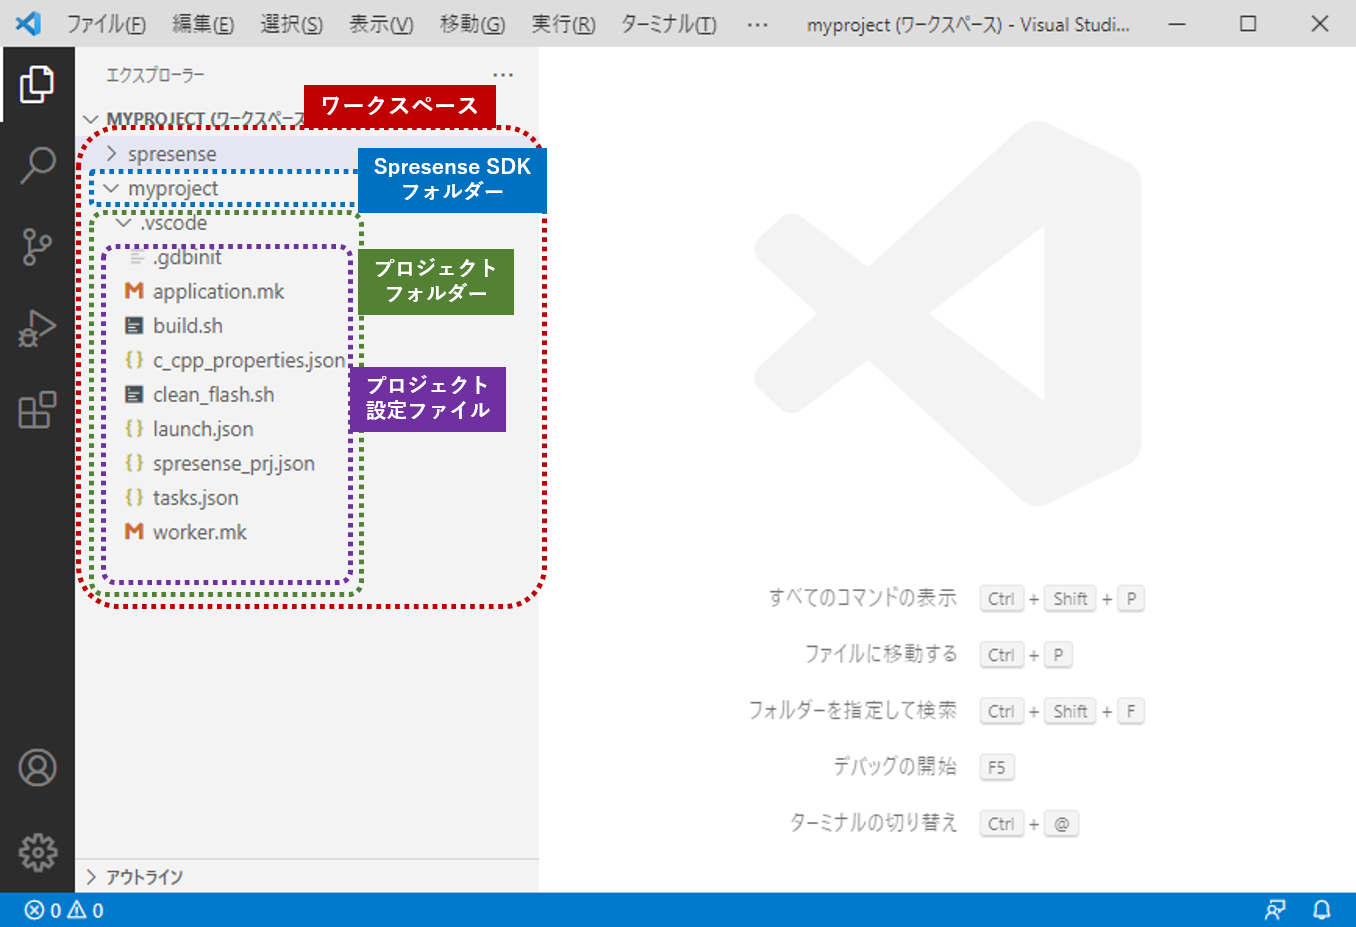
Task: Open the Accounts icon
Action: coord(37,768)
